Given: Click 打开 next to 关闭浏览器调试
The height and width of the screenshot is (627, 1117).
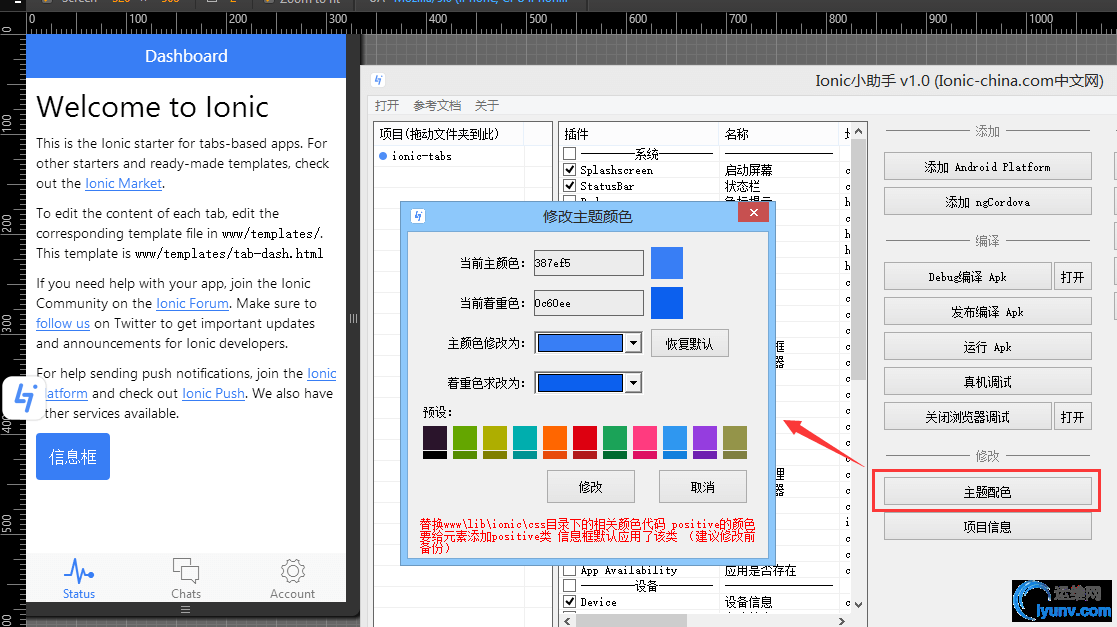Looking at the screenshot, I should pyautogui.click(x=1072, y=416).
